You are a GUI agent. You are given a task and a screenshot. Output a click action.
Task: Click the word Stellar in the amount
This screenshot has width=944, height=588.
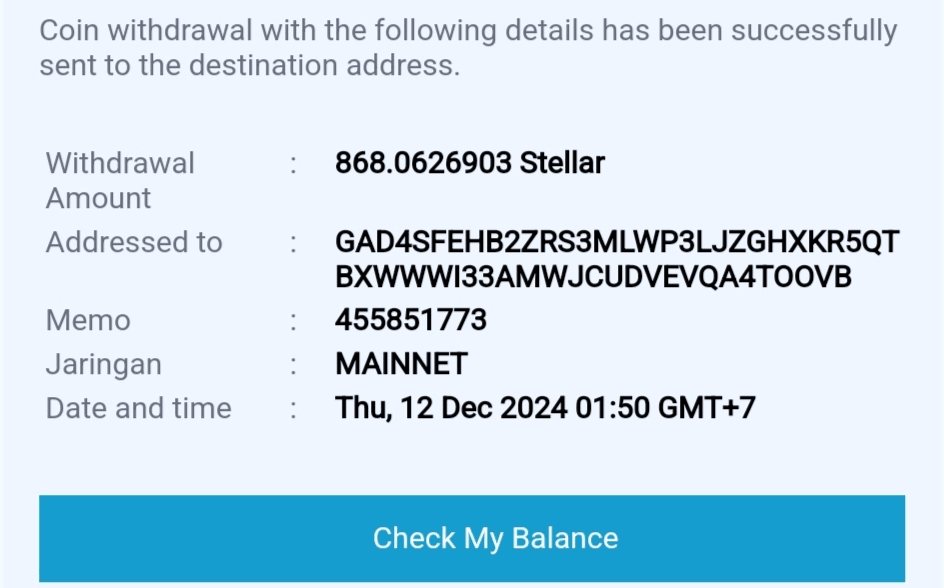tap(562, 163)
